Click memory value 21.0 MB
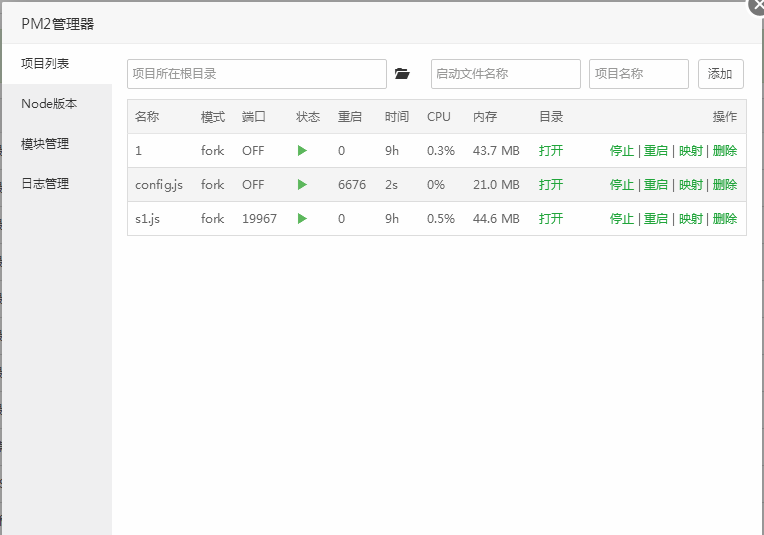Screen dimensions: 764x535 (496, 185)
